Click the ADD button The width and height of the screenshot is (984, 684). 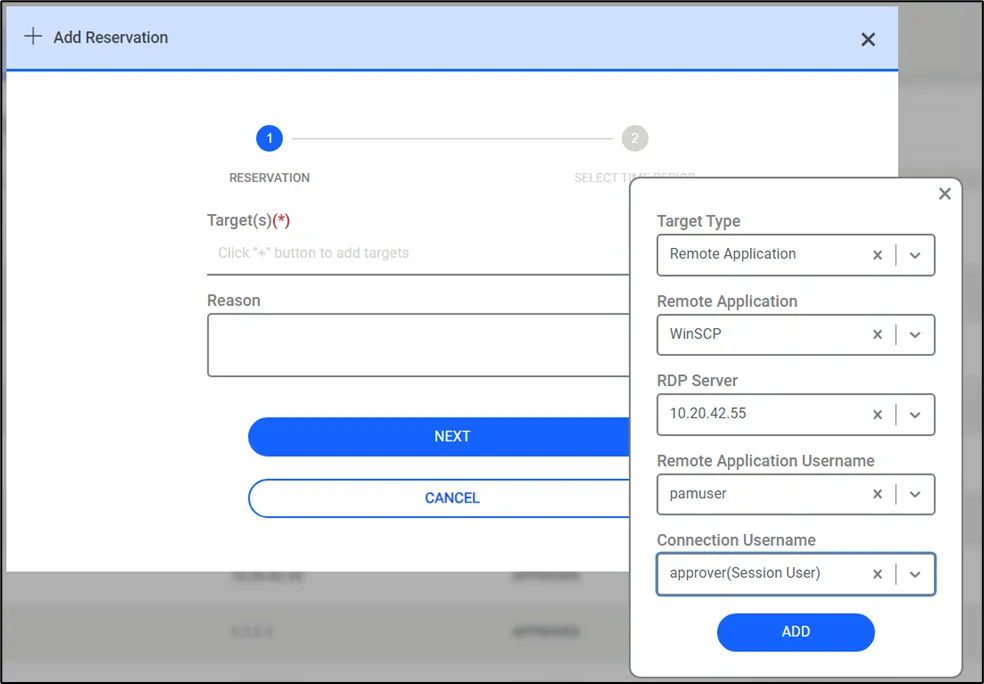click(x=796, y=632)
